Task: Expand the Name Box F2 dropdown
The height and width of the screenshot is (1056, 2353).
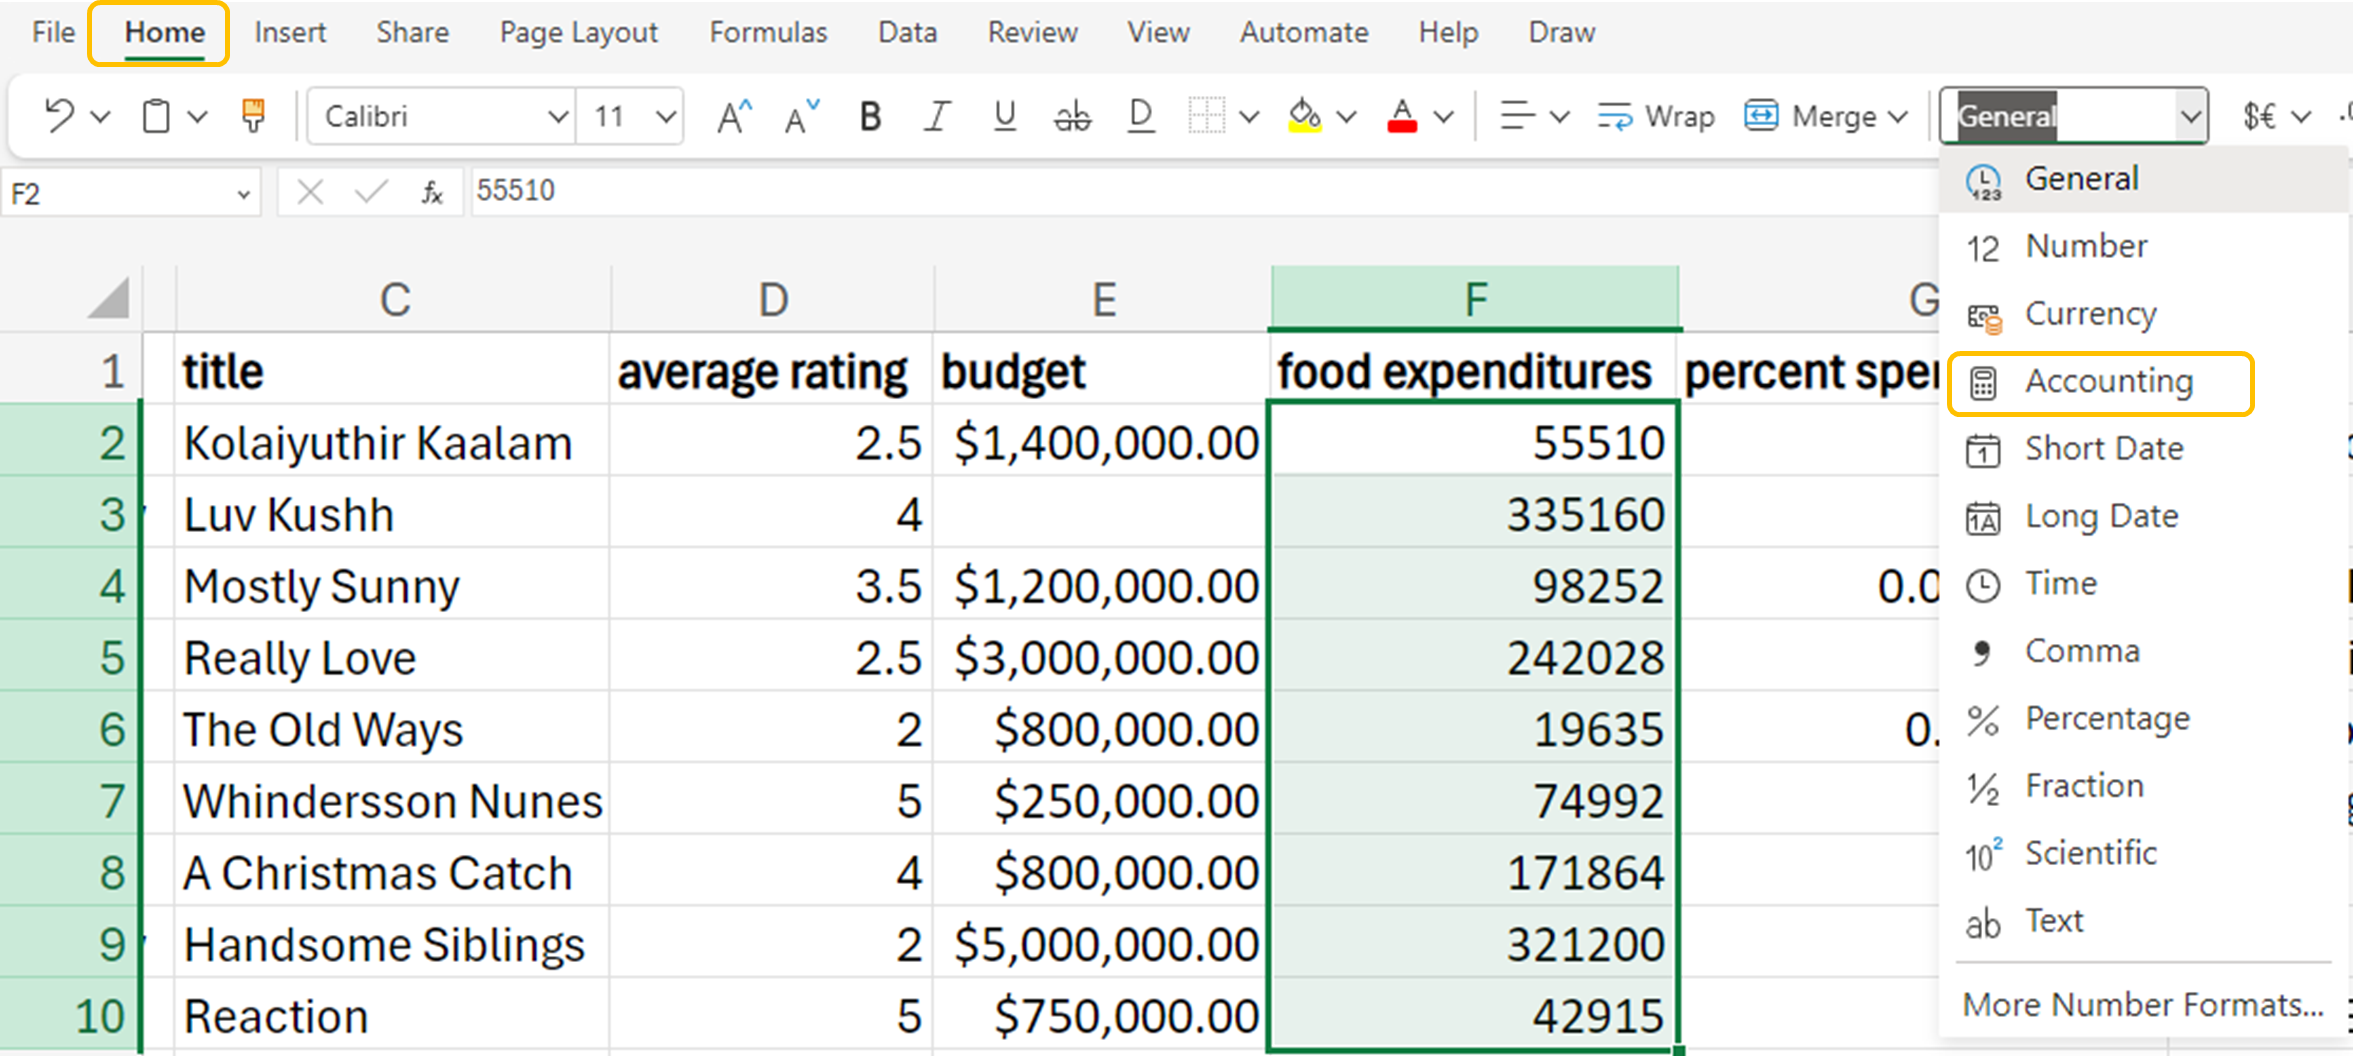Action: (243, 194)
